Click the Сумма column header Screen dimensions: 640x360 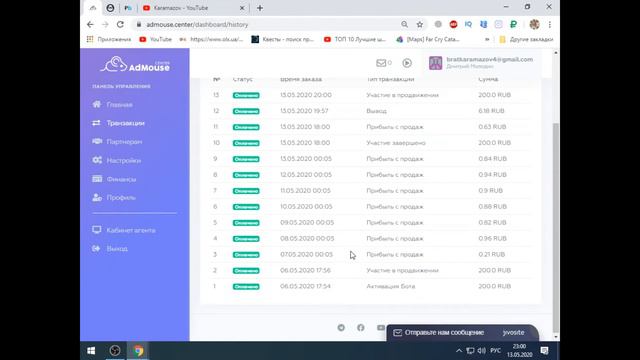(x=488, y=79)
